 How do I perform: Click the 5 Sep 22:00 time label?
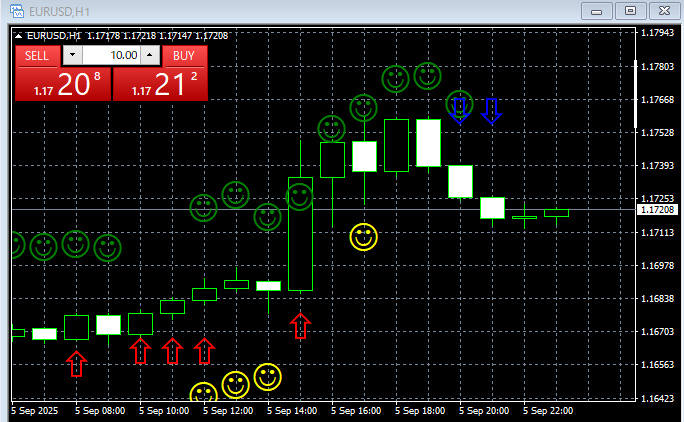(x=548, y=411)
